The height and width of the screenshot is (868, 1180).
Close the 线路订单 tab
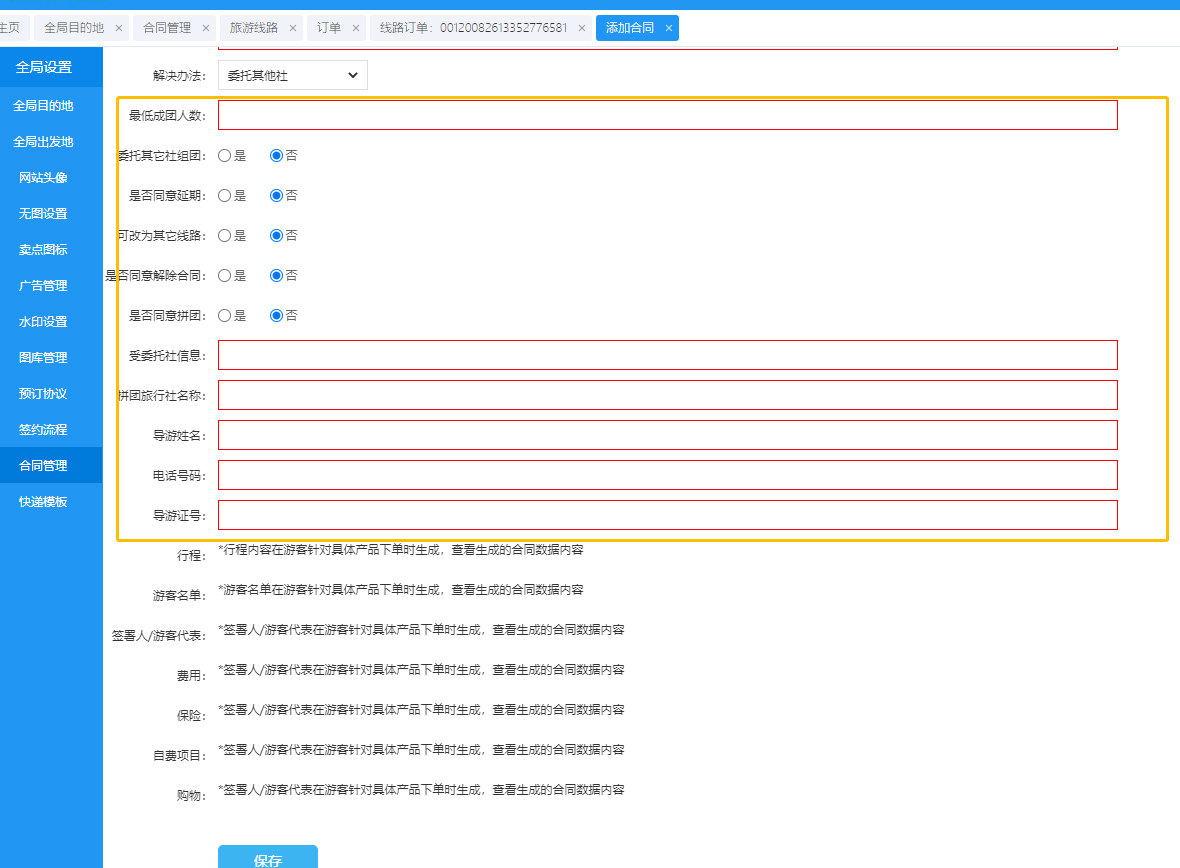(582, 28)
